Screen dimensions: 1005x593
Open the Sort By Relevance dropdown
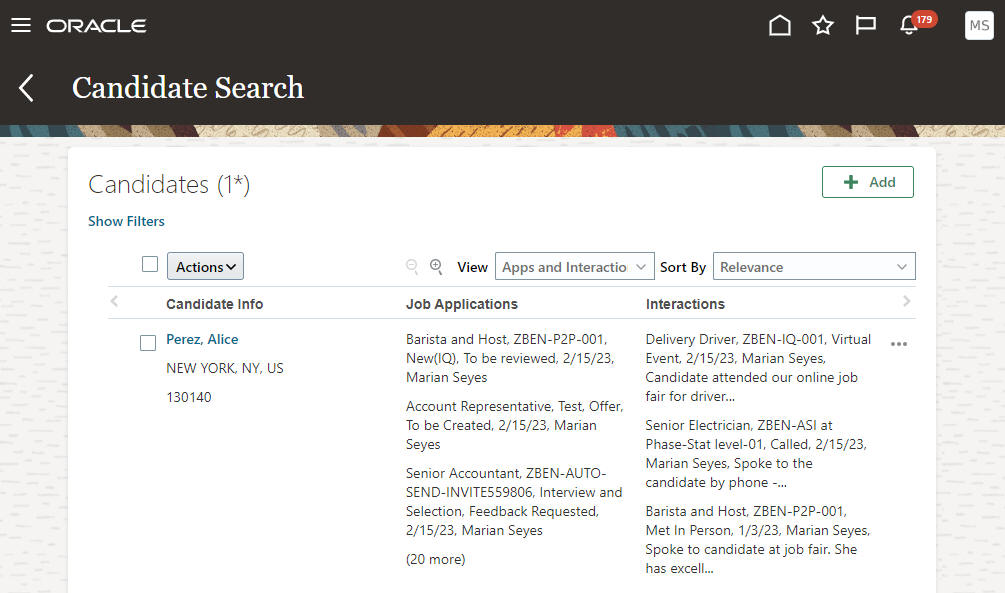coord(814,267)
